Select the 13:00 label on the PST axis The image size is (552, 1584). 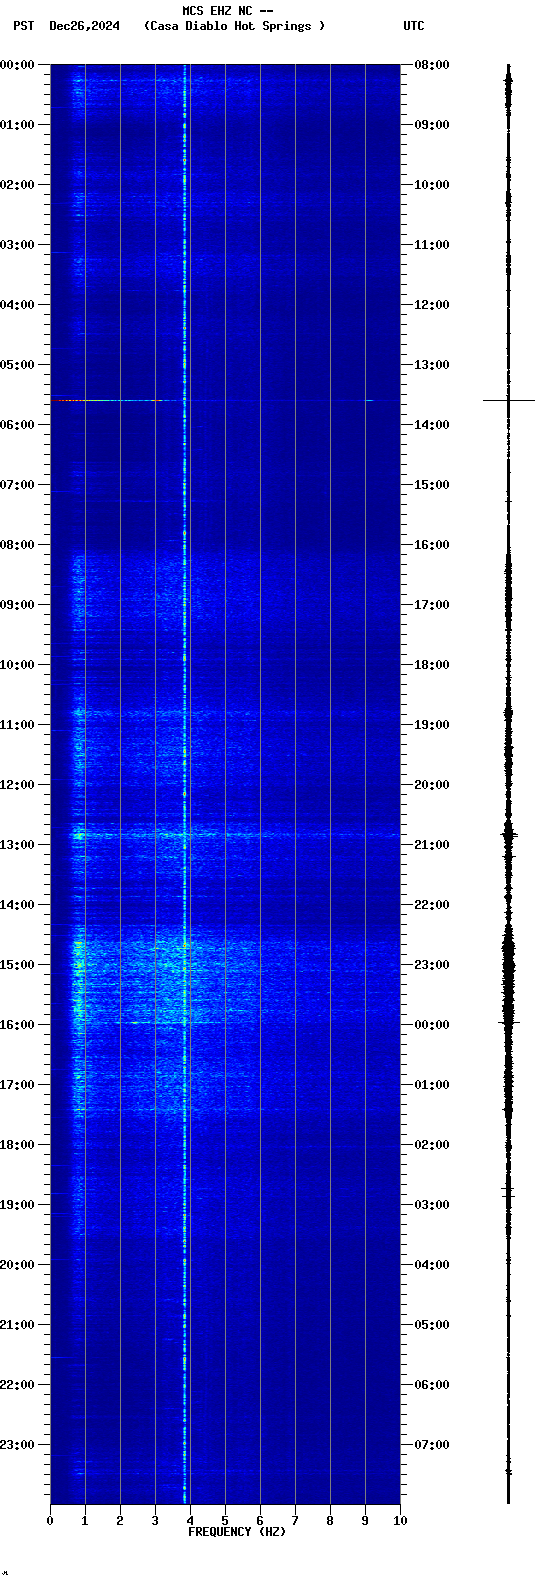point(18,845)
